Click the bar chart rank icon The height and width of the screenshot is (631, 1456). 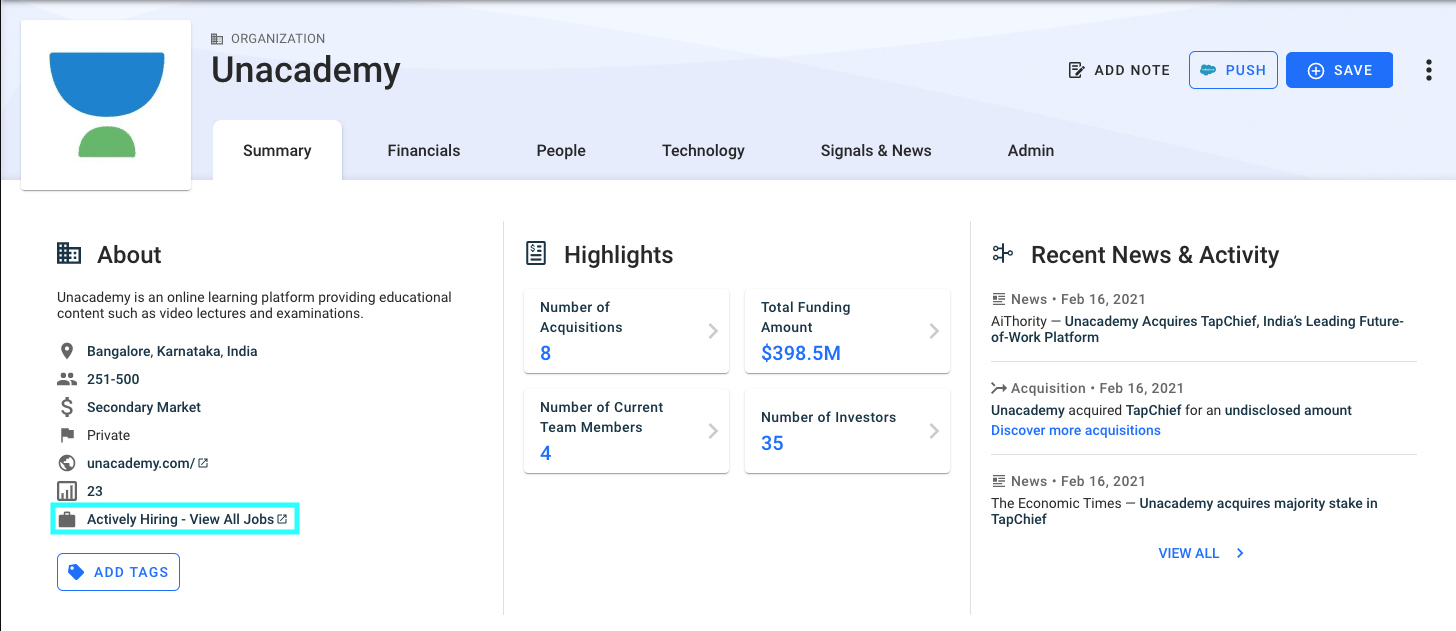(x=67, y=491)
